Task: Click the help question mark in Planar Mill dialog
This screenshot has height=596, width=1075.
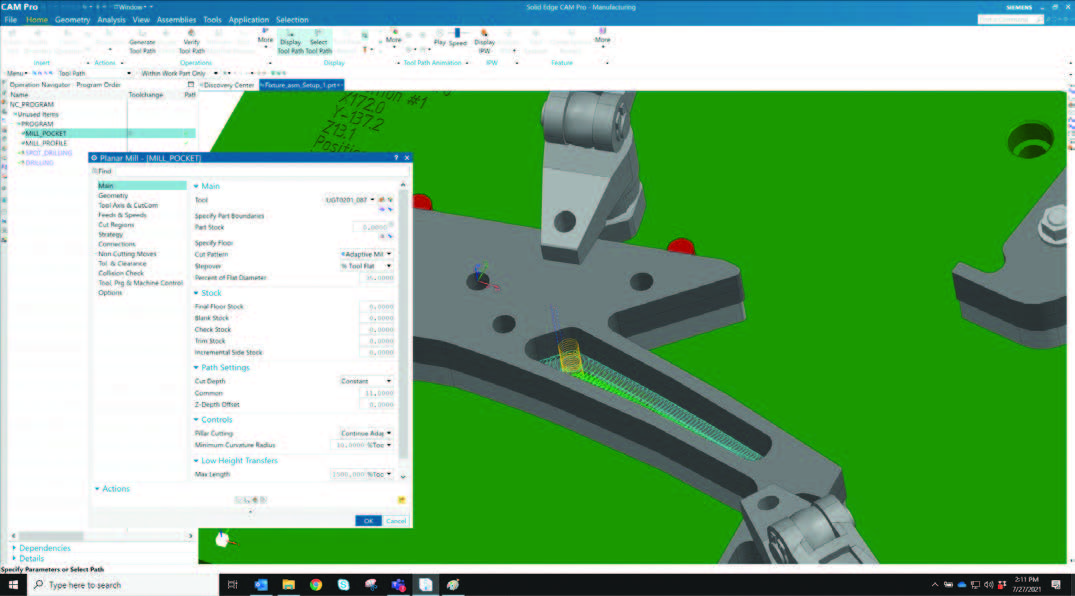Action: pyautogui.click(x=396, y=158)
